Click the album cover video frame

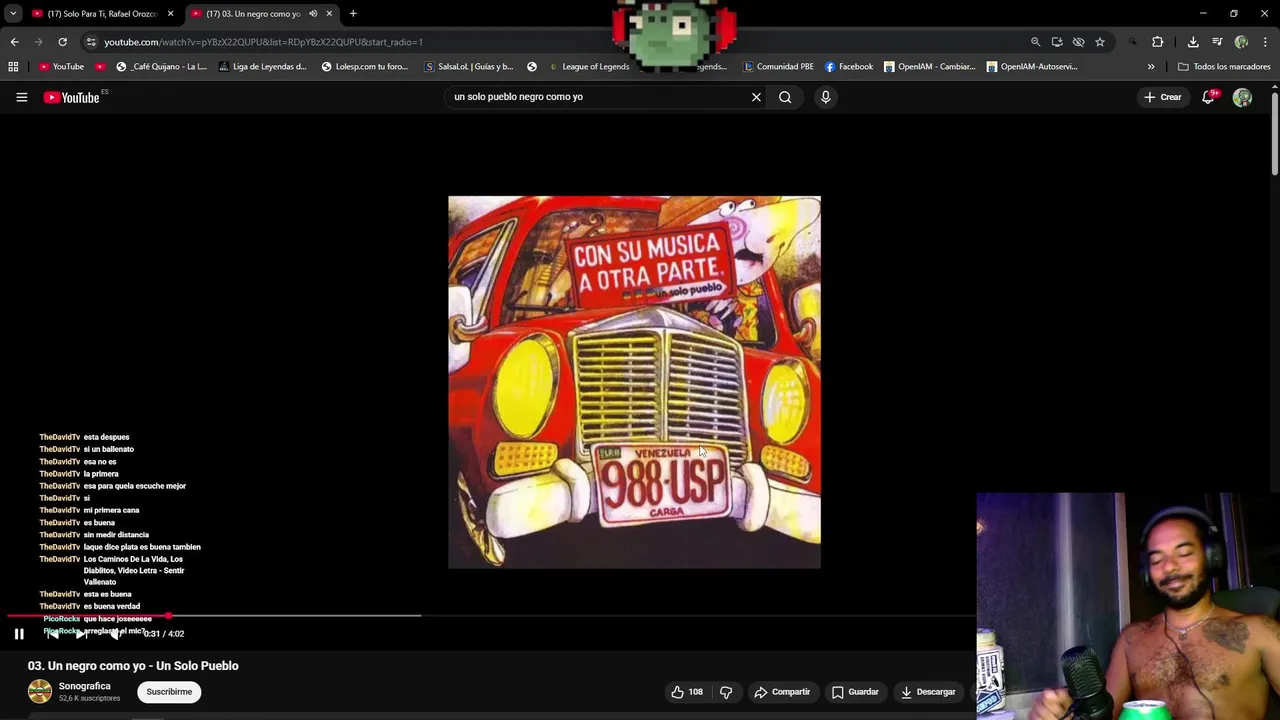(x=634, y=382)
